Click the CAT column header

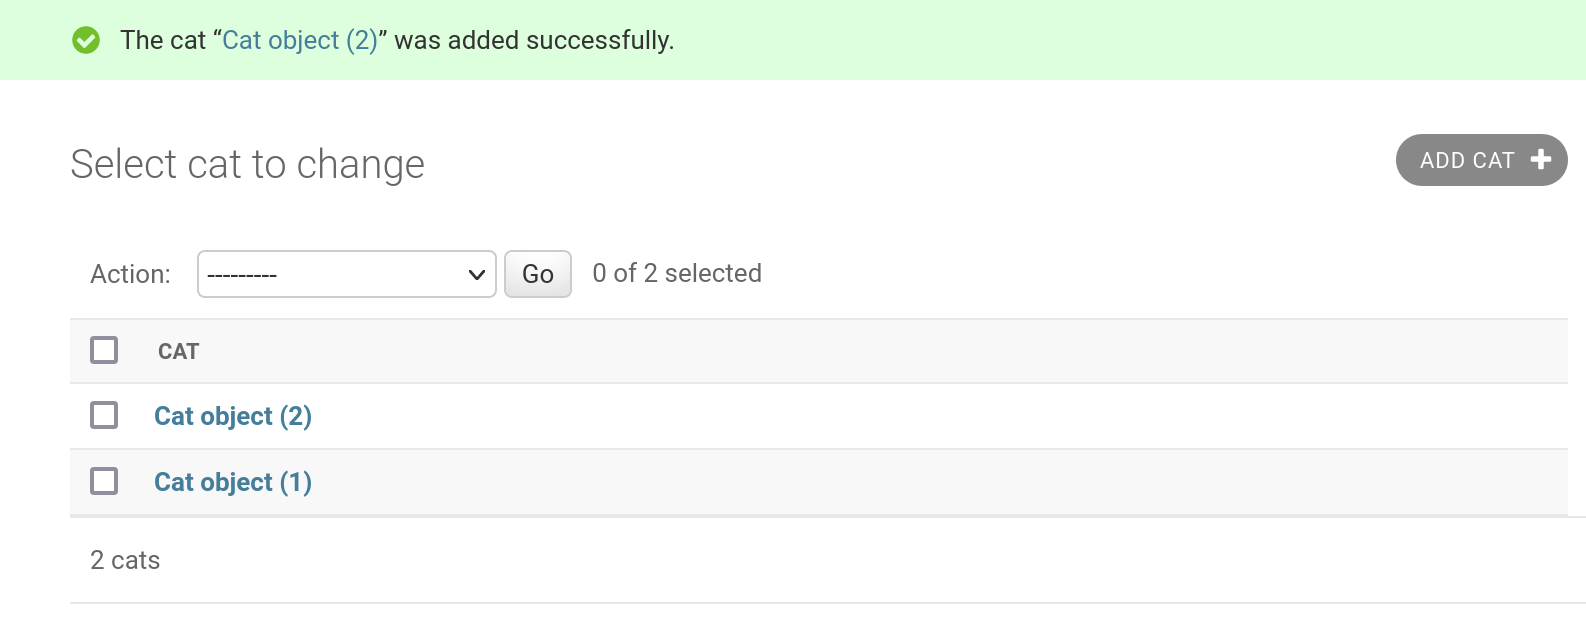pos(179,351)
